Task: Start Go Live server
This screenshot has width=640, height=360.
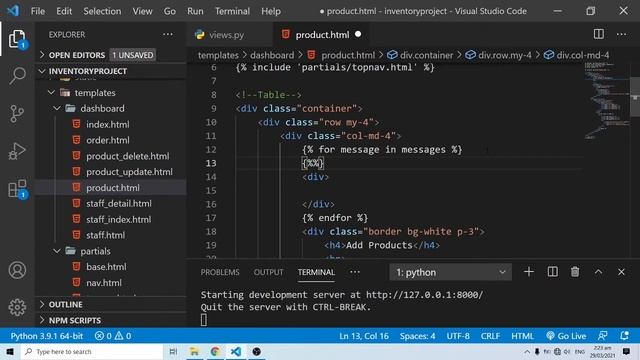Action: 566,336
